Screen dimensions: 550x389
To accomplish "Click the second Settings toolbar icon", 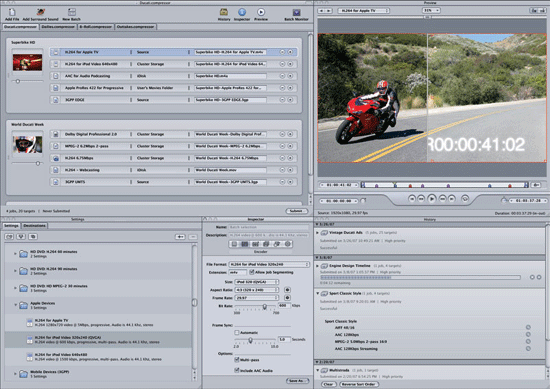I will [21, 237].
